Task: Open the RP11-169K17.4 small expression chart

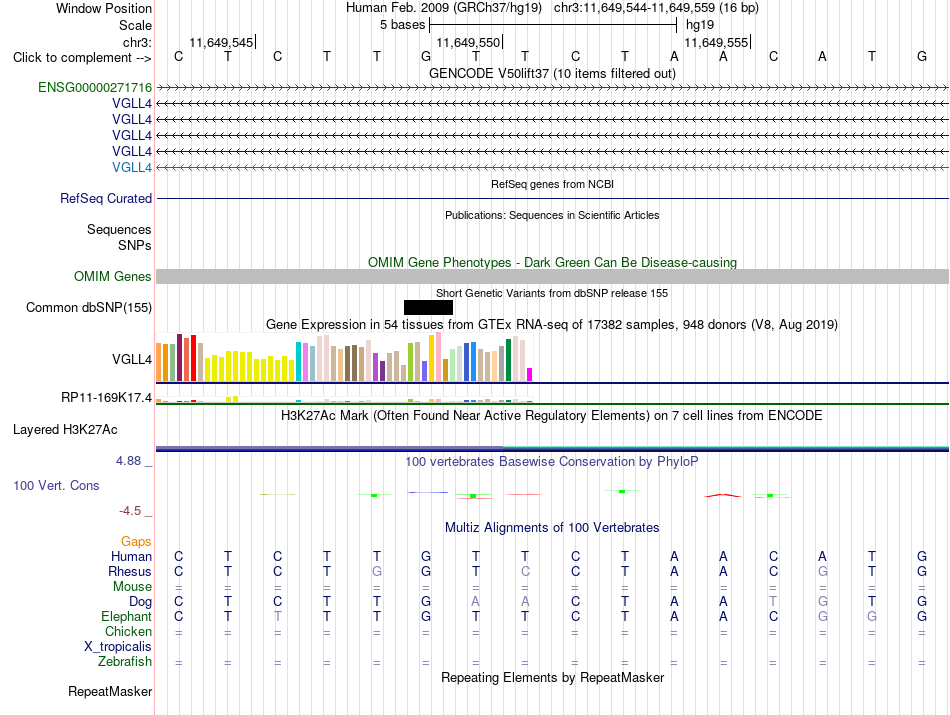Action: tap(344, 399)
